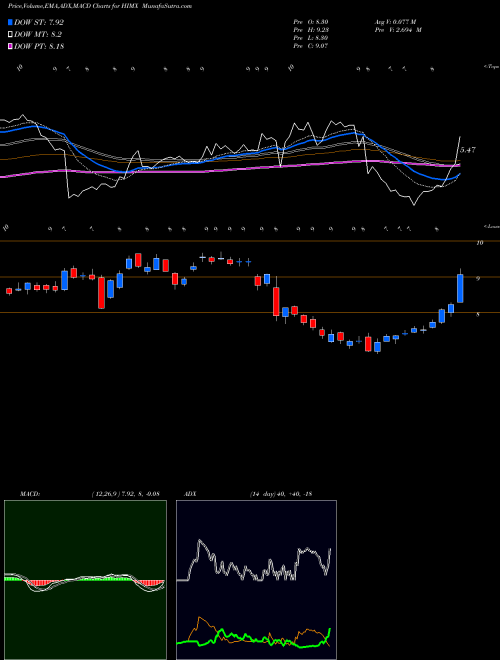
Task: Click the 5.47 value beside the EMA lines
Action: (x=468, y=150)
